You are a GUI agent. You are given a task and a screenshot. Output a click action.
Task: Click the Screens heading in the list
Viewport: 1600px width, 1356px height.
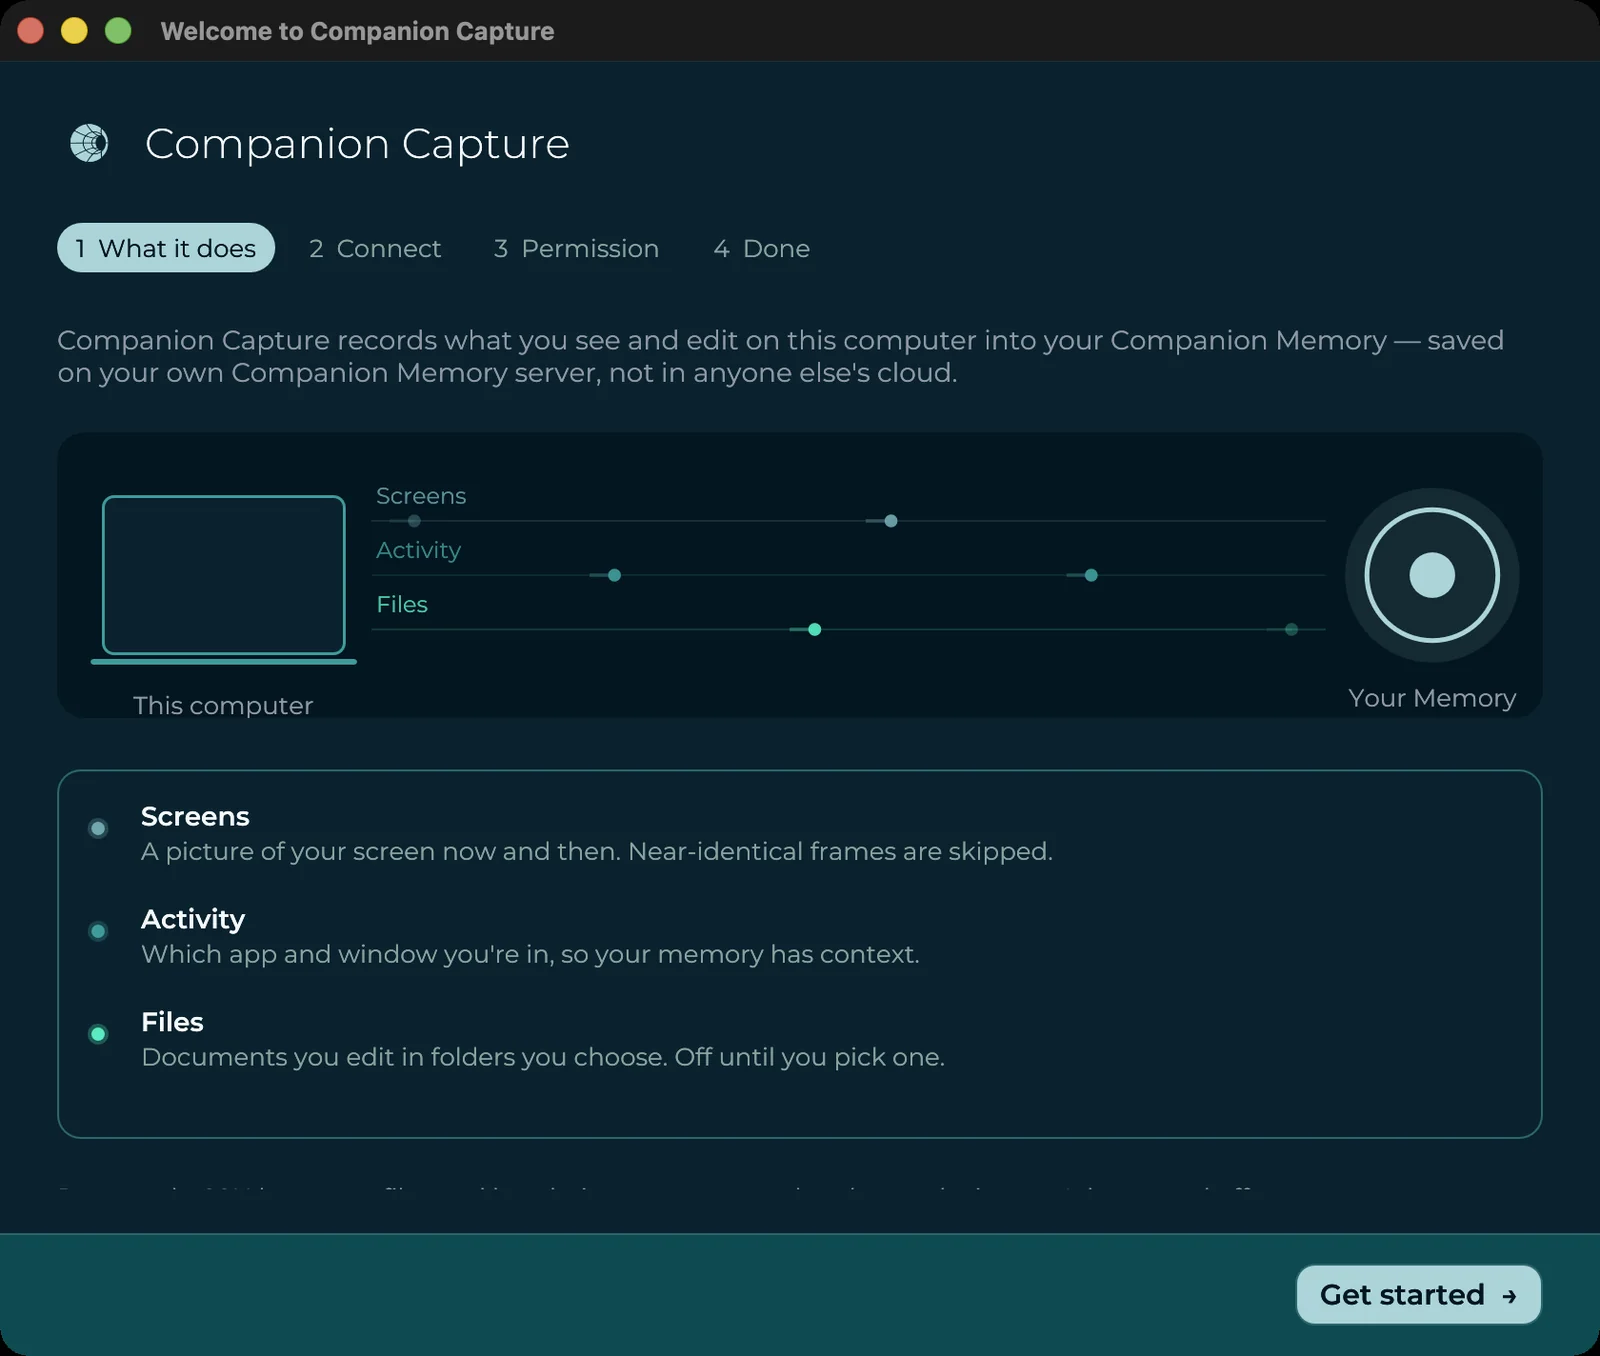(195, 816)
